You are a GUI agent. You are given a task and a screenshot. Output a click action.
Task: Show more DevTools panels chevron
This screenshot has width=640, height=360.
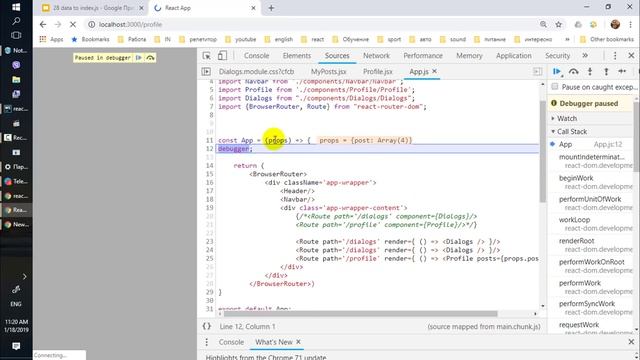point(585,56)
